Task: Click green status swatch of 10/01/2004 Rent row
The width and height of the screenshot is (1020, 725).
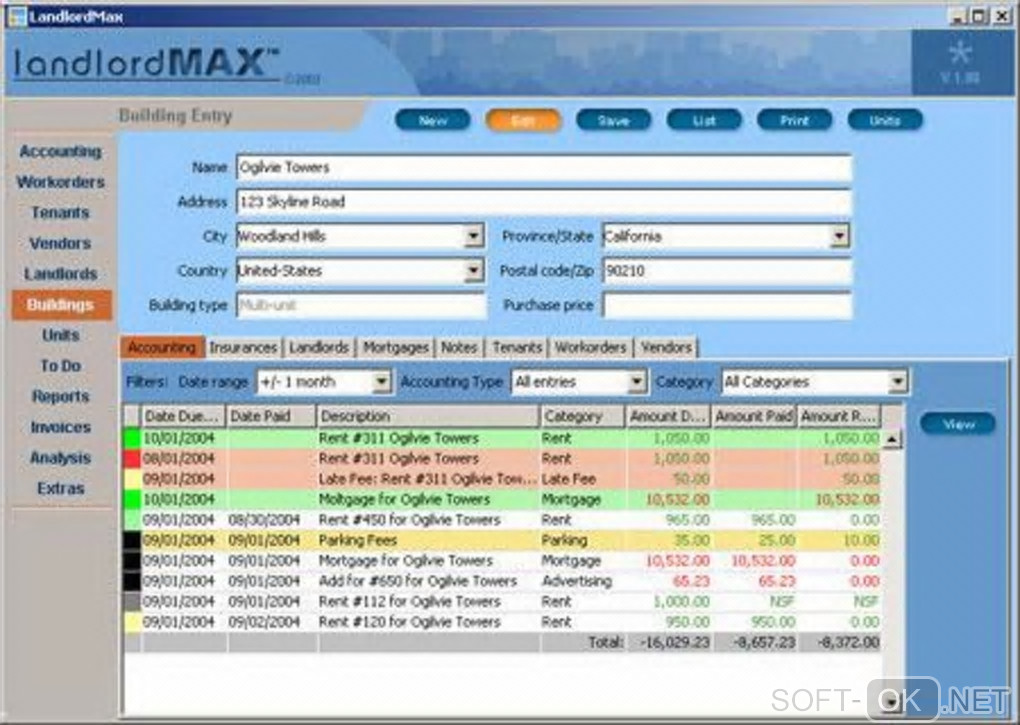Action: click(x=132, y=438)
